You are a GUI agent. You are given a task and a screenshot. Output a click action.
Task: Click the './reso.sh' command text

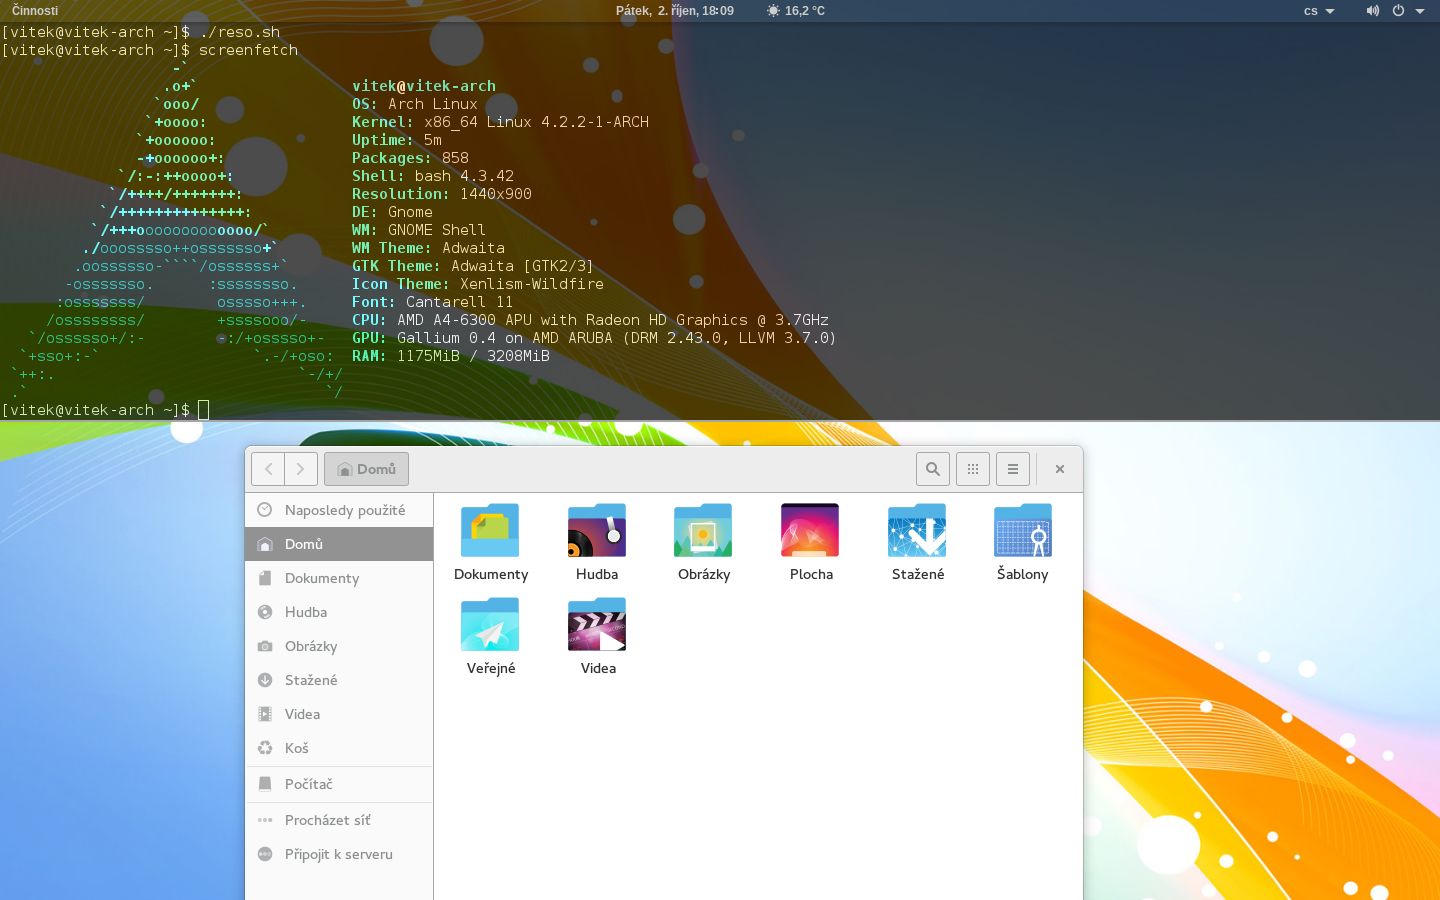[x=239, y=32]
